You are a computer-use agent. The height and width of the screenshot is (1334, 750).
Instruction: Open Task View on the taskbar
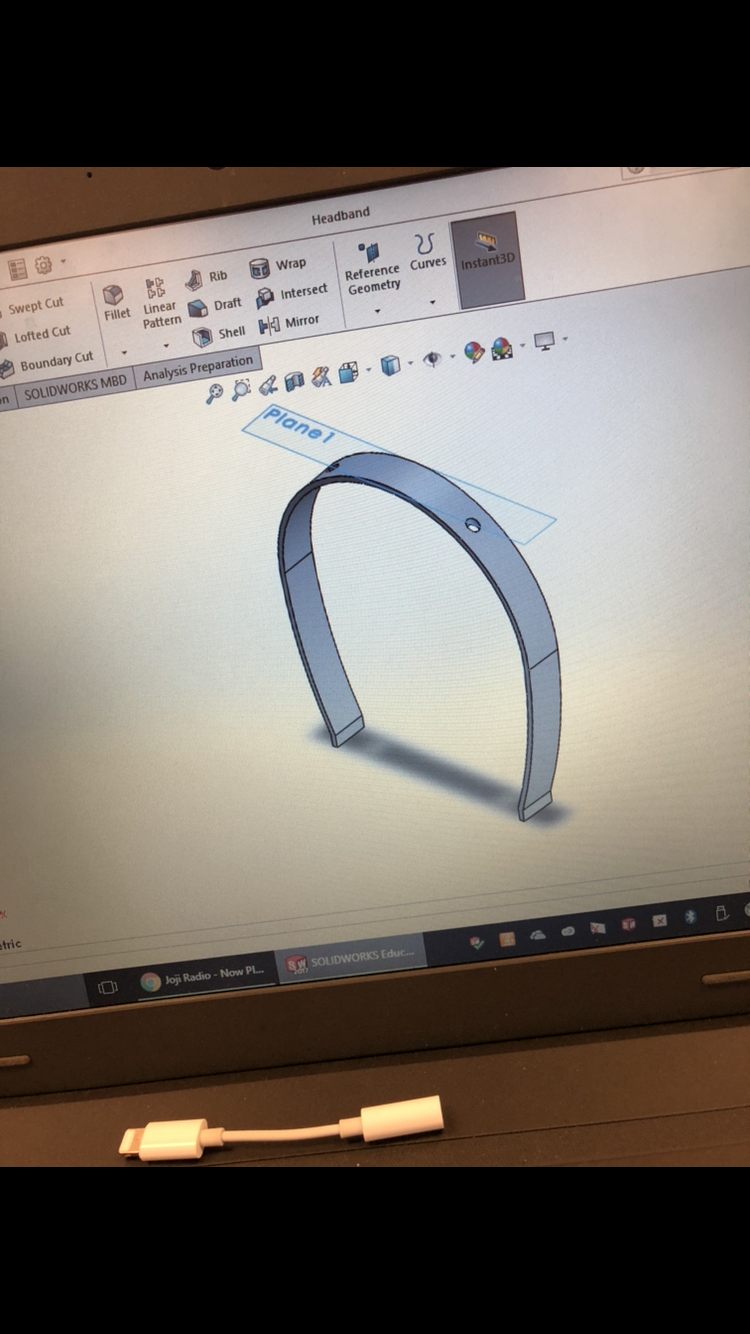[x=108, y=987]
